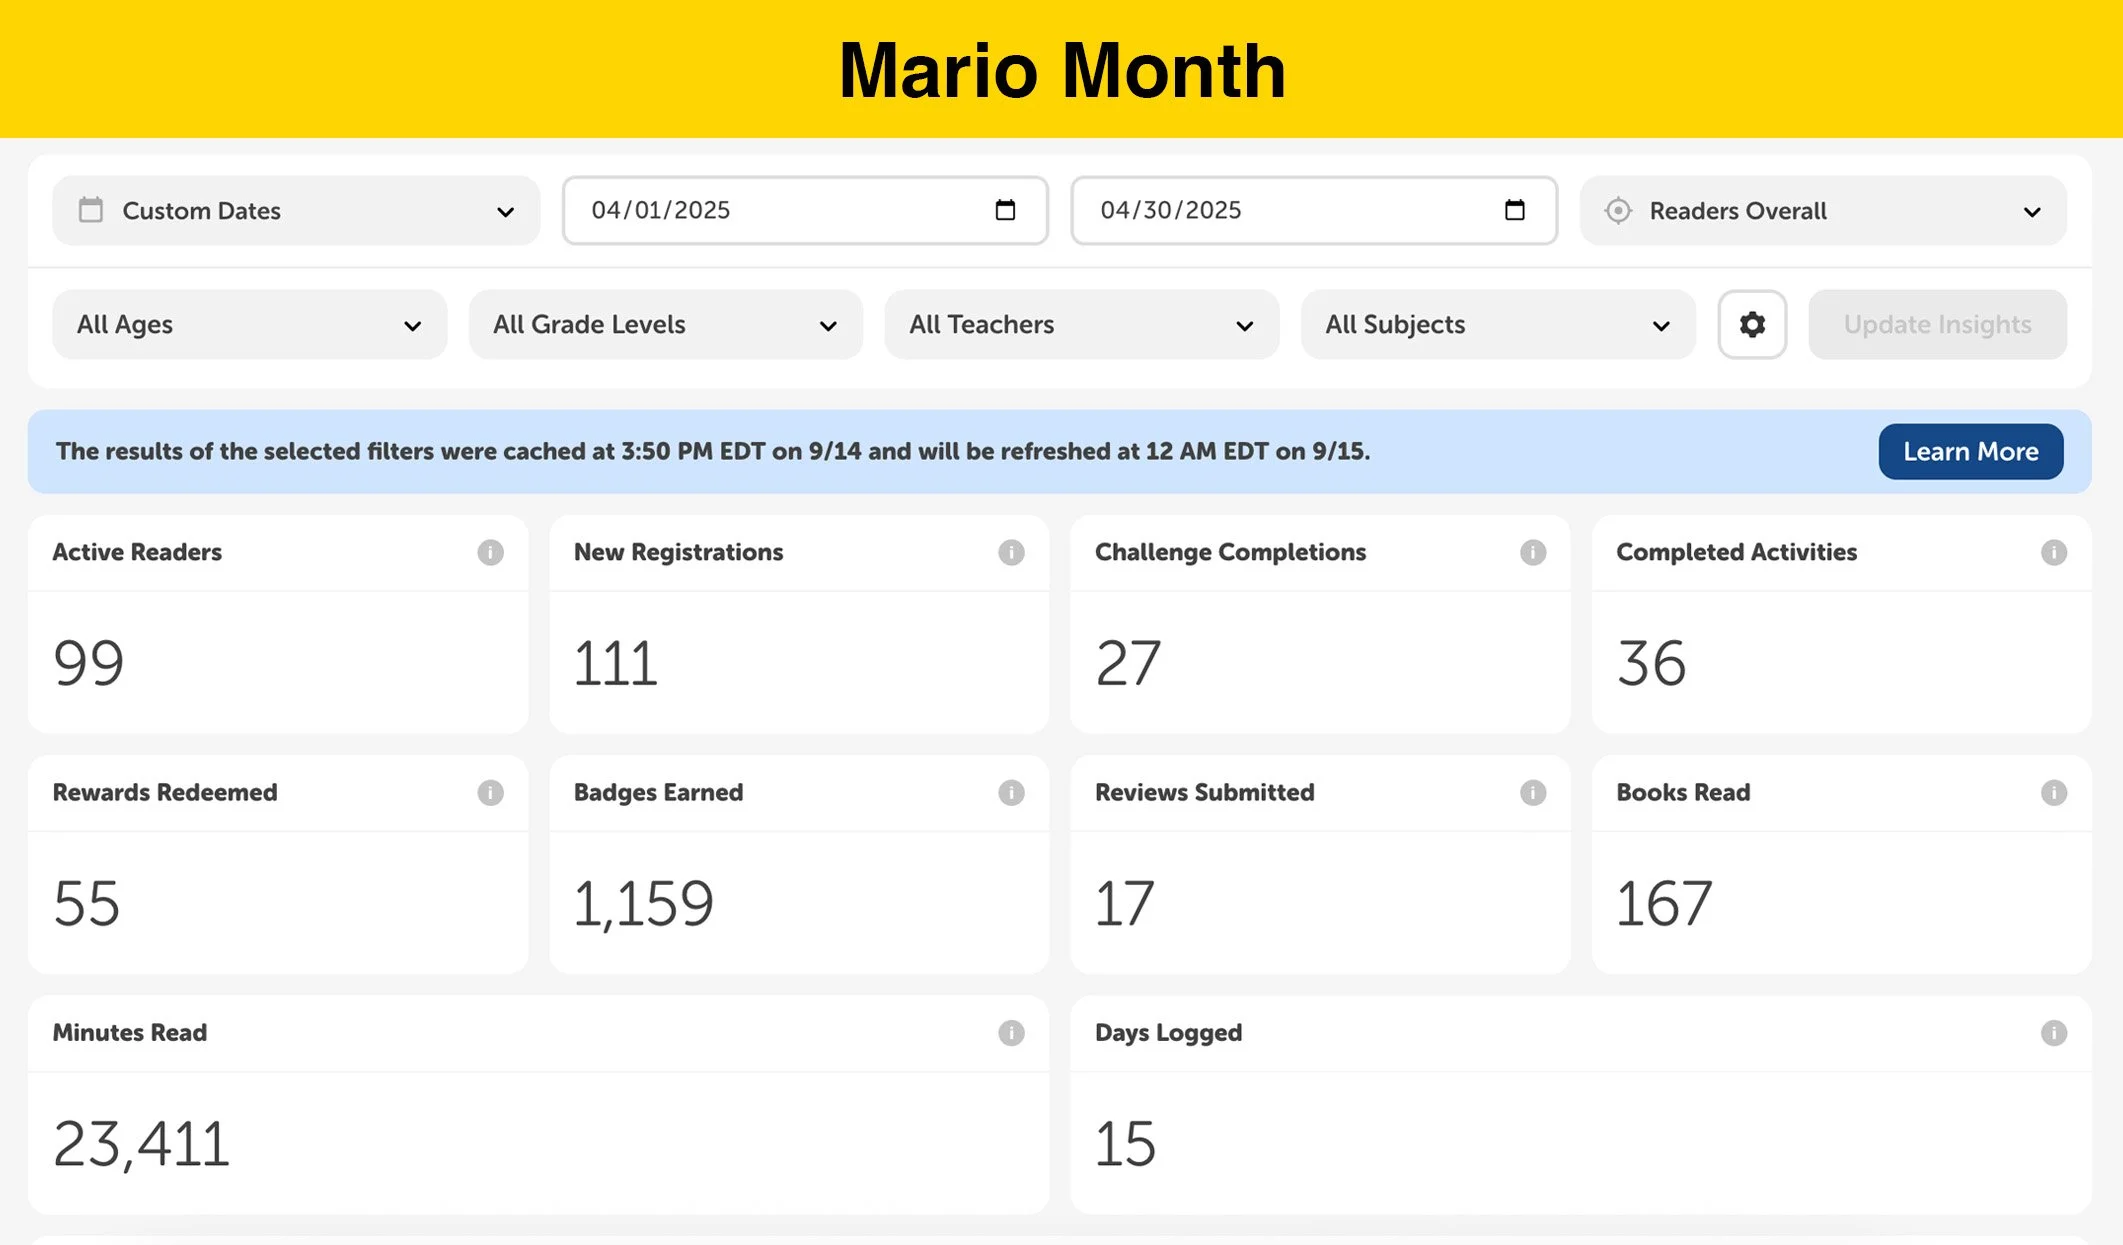The height and width of the screenshot is (1245, 2123).
Task: Click the info icon on Active Readers
Action: tap(490, 552)
